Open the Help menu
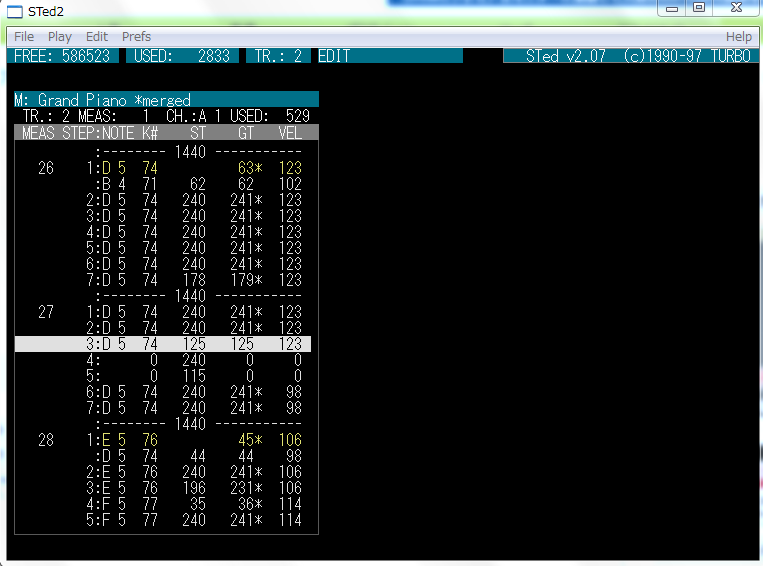The height and width of the screenshot is (566, 763). click(x=738, y=37)
